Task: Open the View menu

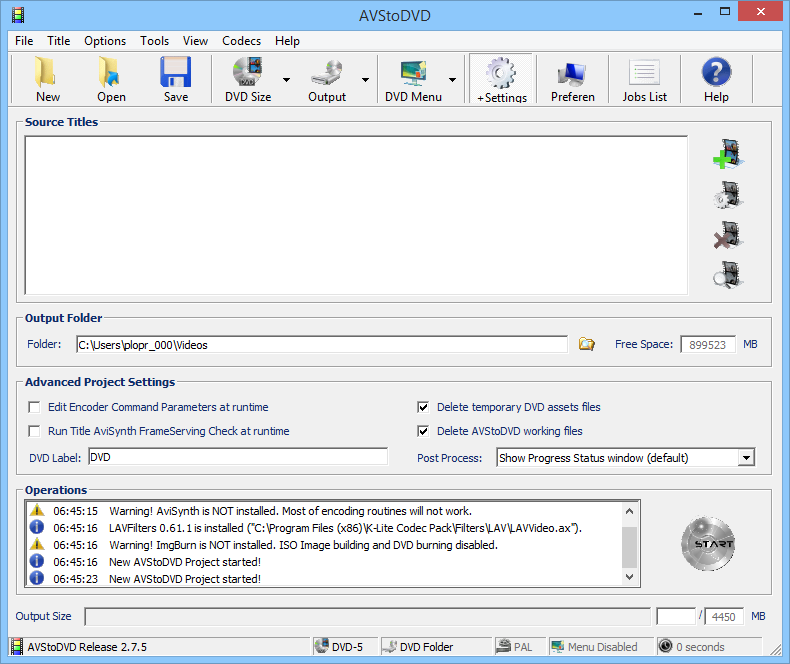Action: point(195,41)
